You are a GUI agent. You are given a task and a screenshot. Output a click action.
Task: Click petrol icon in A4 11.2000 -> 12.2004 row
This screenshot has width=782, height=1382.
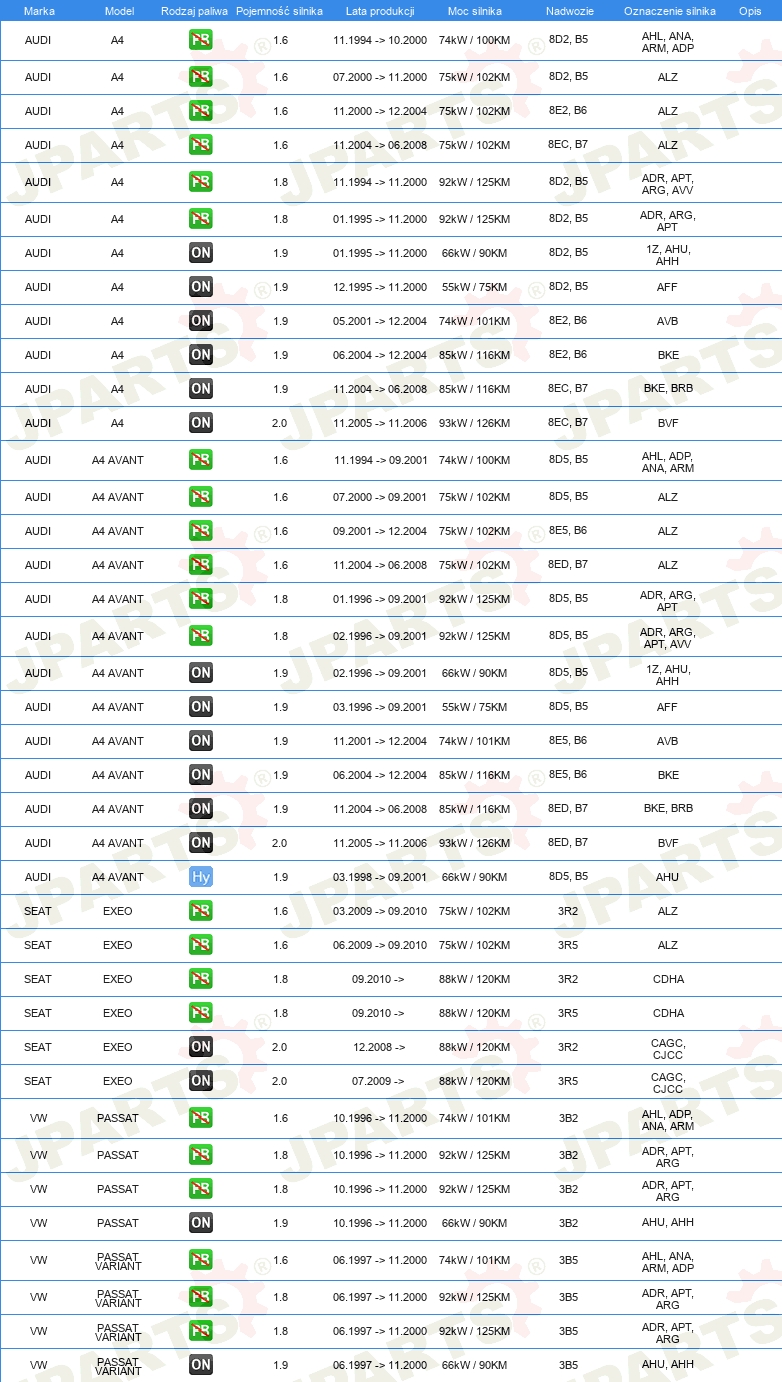201,111
